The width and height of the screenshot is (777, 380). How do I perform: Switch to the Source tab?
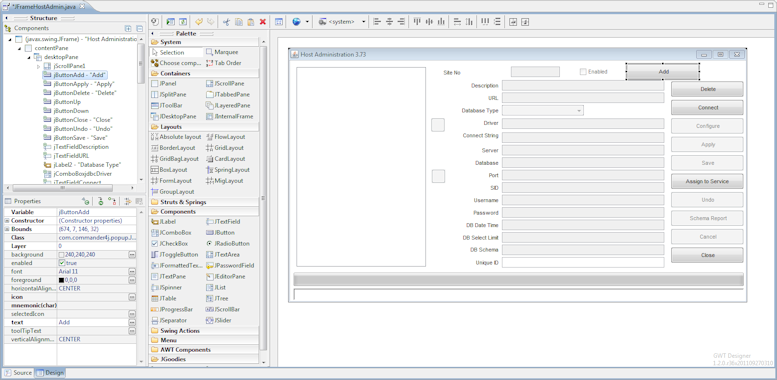[x=18, y=373]
